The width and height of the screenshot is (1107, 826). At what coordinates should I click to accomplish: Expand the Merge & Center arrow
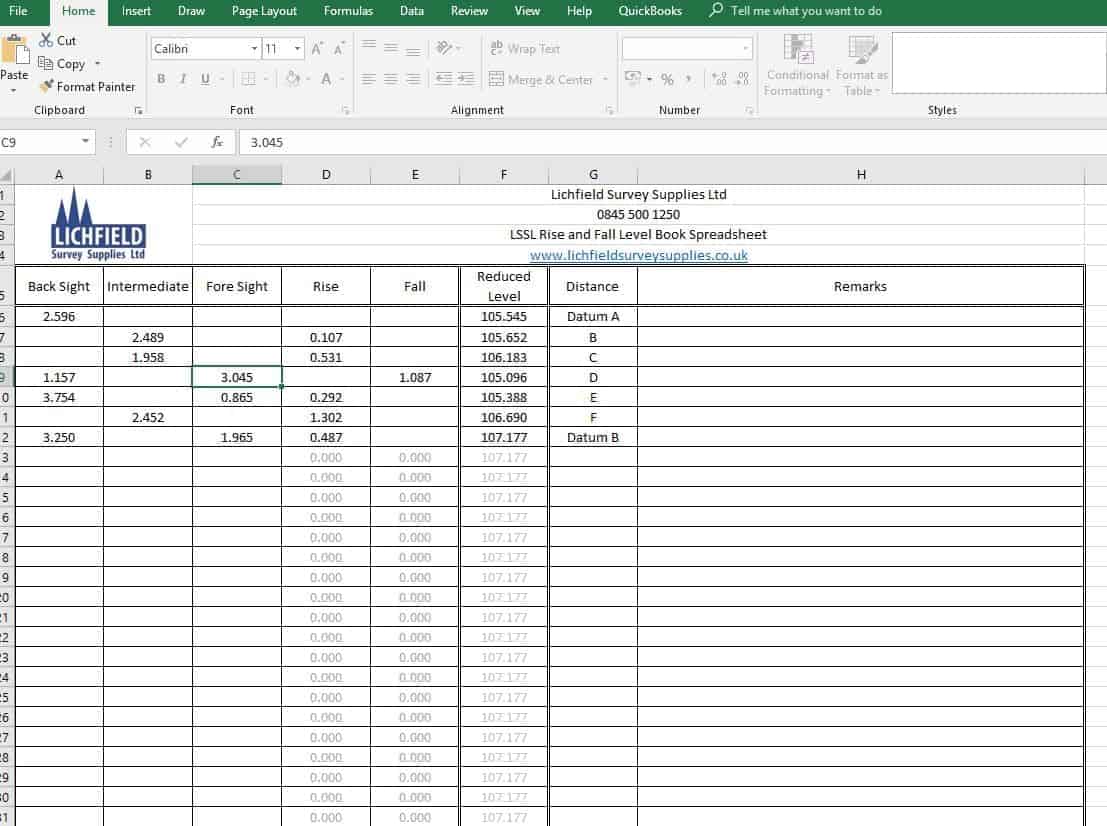pos(605,79)
